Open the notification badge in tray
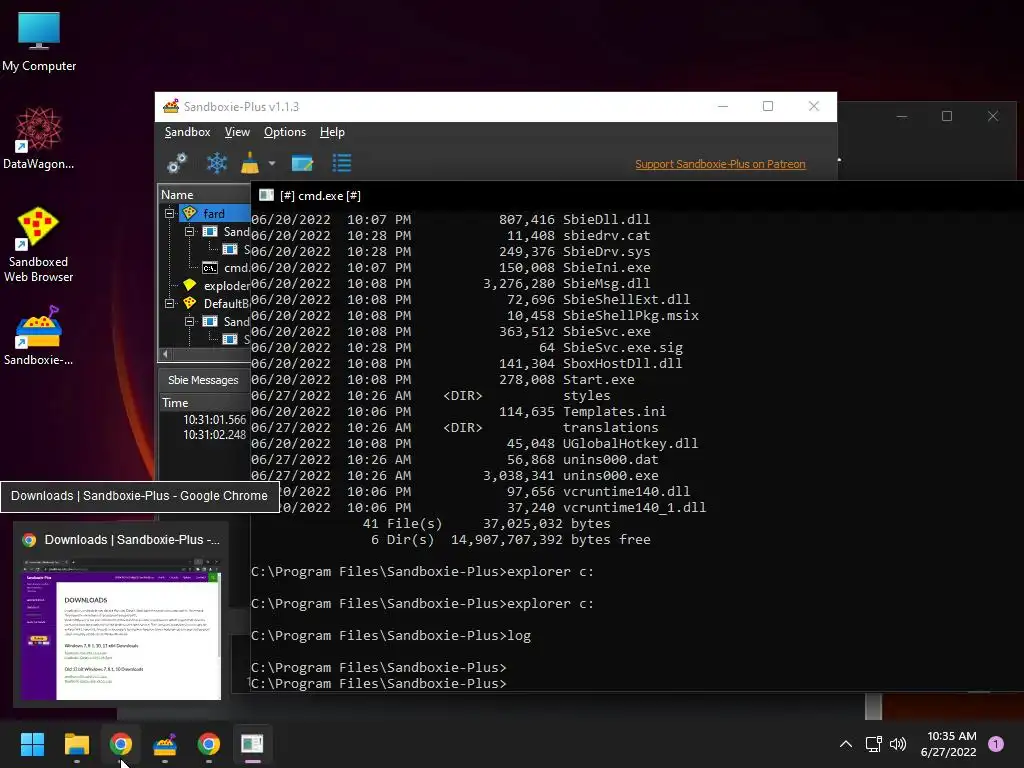This screenshot has width=1024, height=768. [996, 744]
